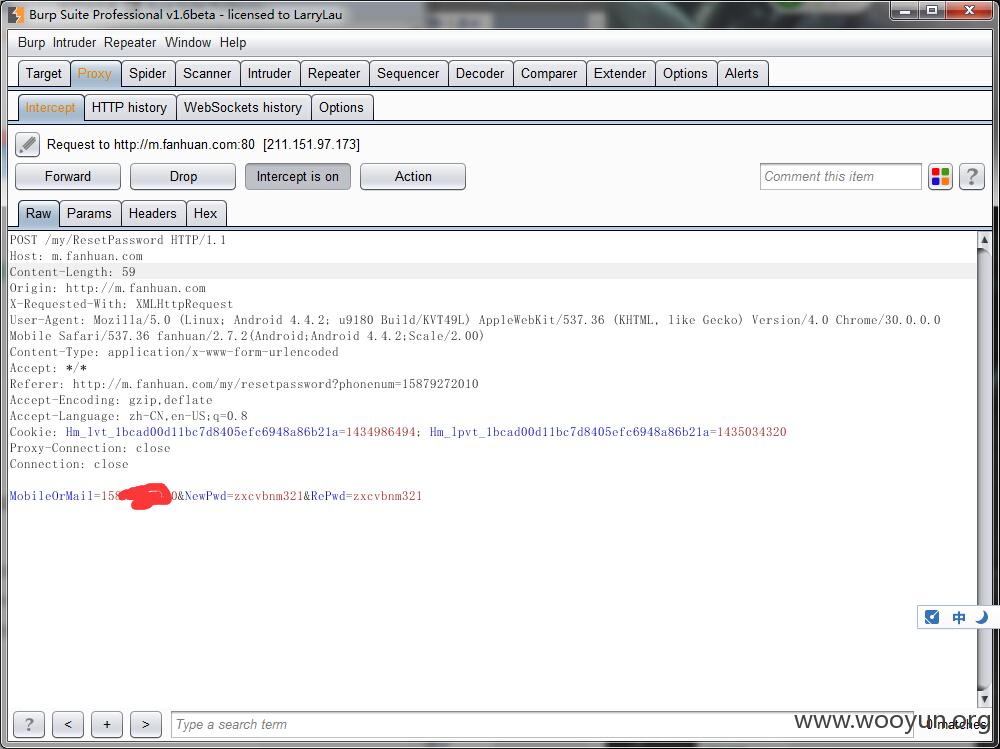Open the HTTP history sub-tab
The height and width of the screenshot is (749, 1000).
tap(129, 107)
